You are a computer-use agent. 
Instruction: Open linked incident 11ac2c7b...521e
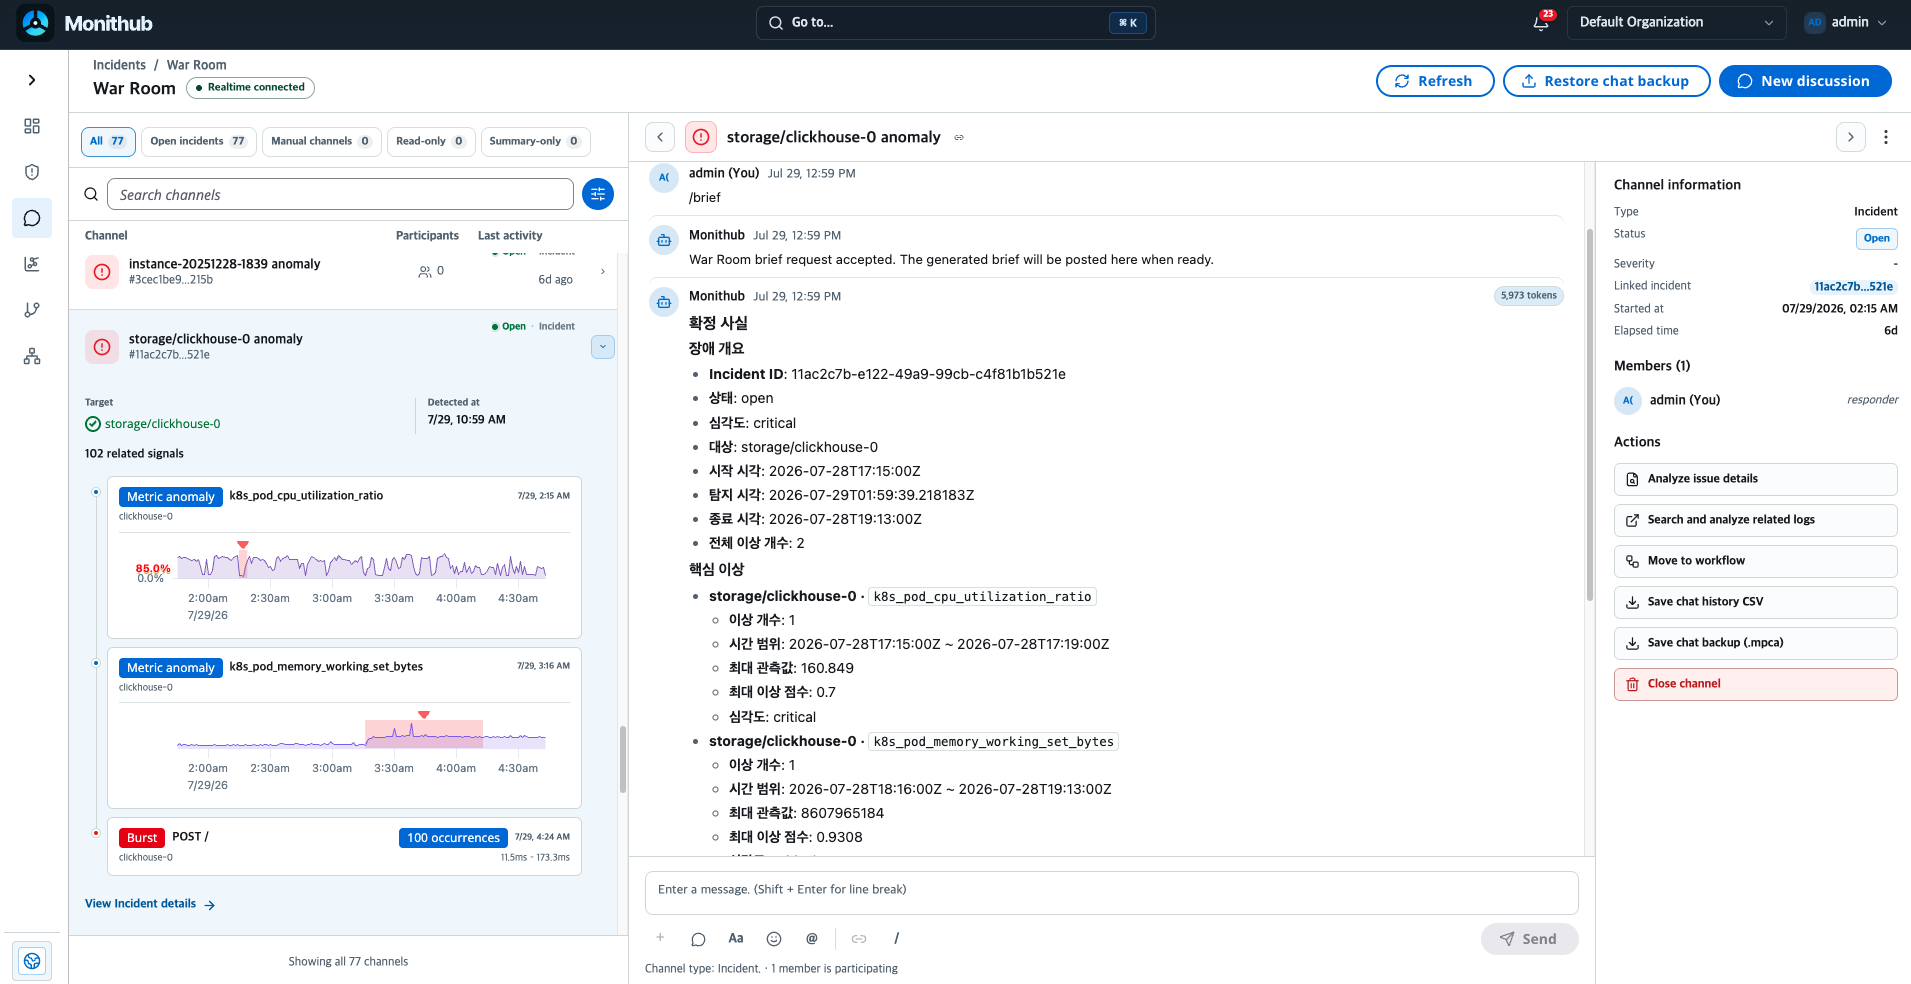click(1853, 286)
